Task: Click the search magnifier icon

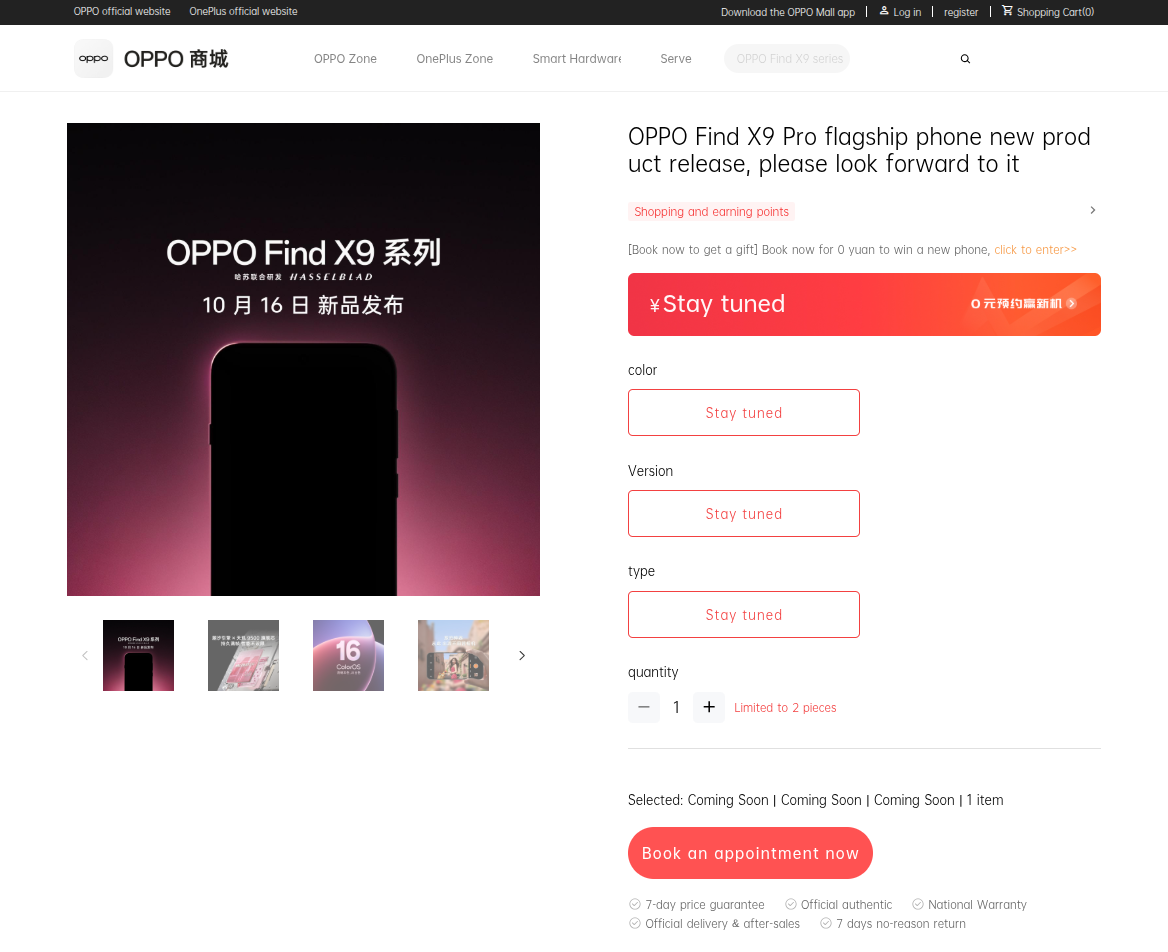Action: 965,59
